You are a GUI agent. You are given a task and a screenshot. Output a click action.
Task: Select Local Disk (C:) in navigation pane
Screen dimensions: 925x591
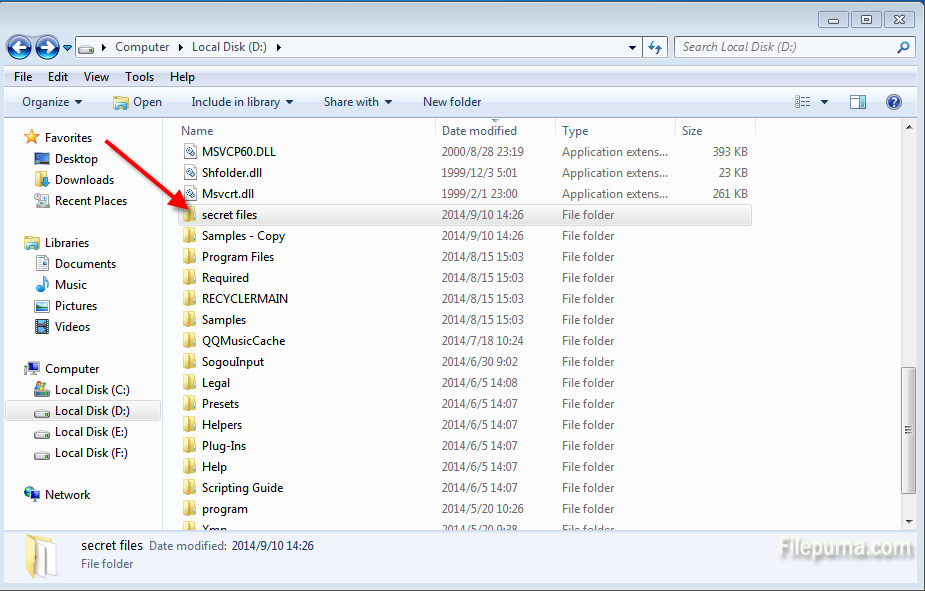click(91, 390)
